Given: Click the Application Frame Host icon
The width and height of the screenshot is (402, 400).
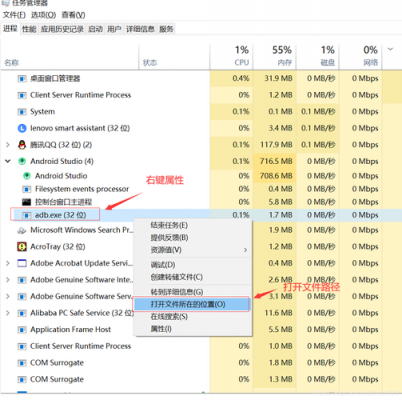Looking at the screenshot, I should coord(22,330).
